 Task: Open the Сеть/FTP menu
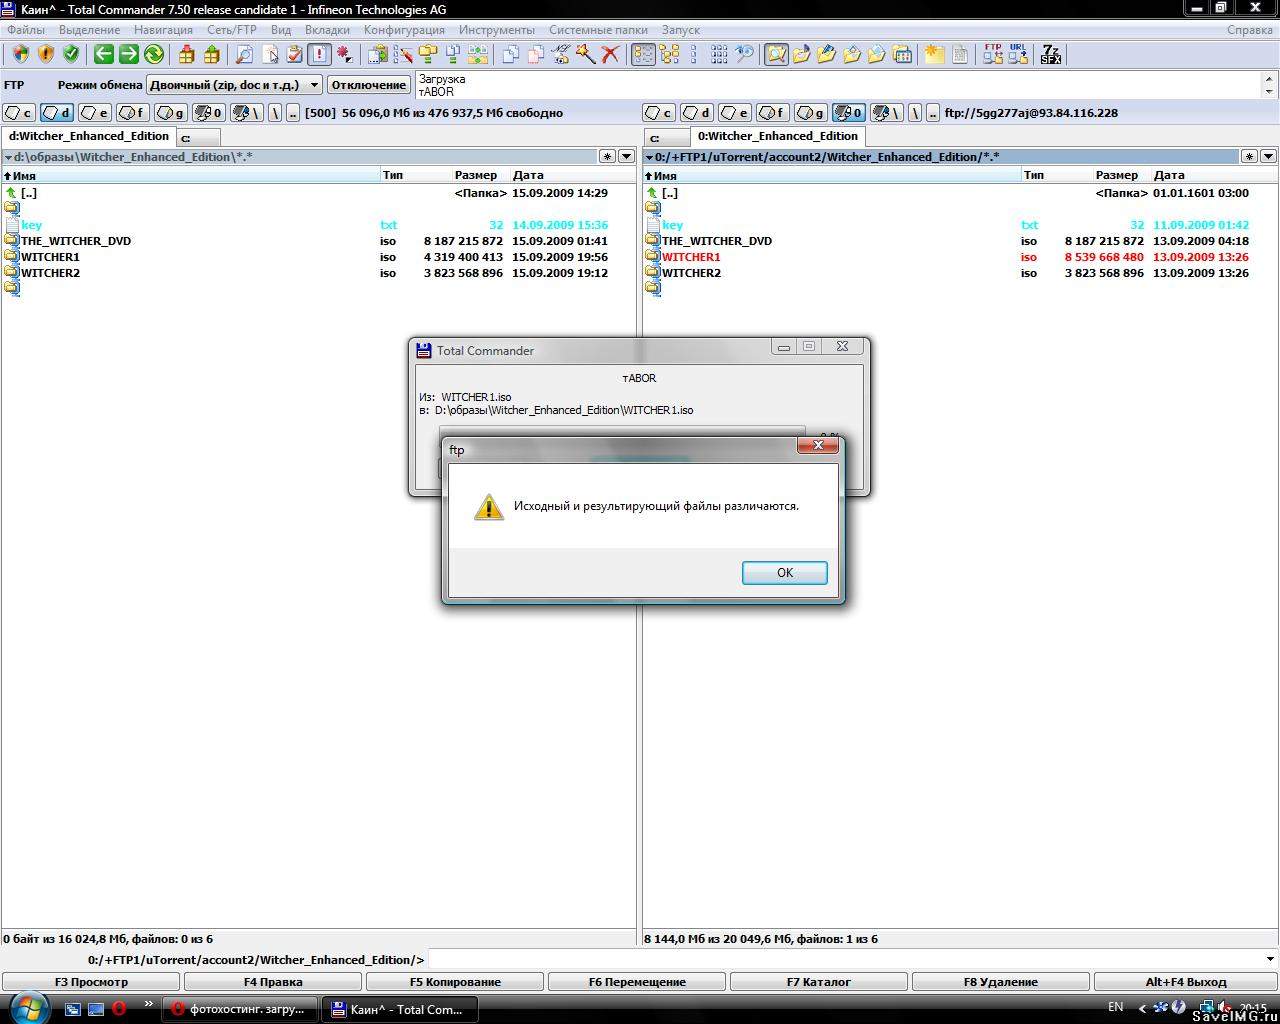point(232,30)
